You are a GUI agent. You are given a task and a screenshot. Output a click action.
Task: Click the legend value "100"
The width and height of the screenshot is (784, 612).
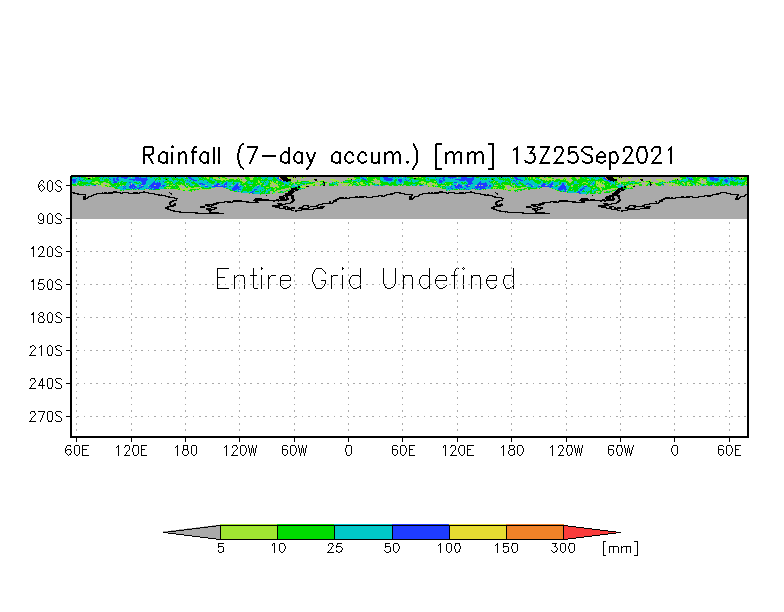click(x=449, y=548)
